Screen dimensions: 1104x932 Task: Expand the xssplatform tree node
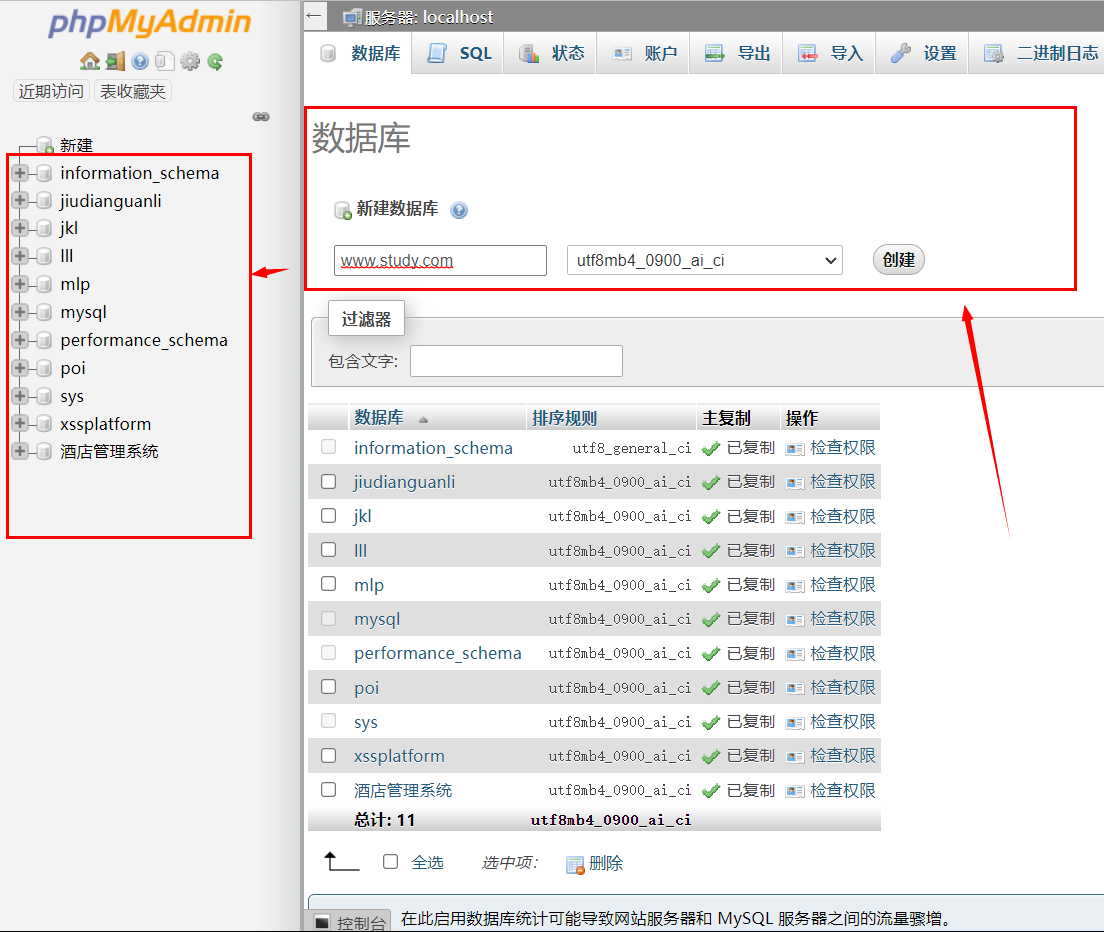(20, 423)
